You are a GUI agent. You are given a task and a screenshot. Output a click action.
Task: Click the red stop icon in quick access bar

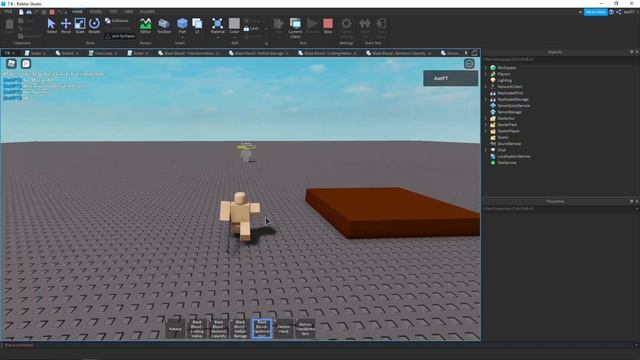click(52, 12)
